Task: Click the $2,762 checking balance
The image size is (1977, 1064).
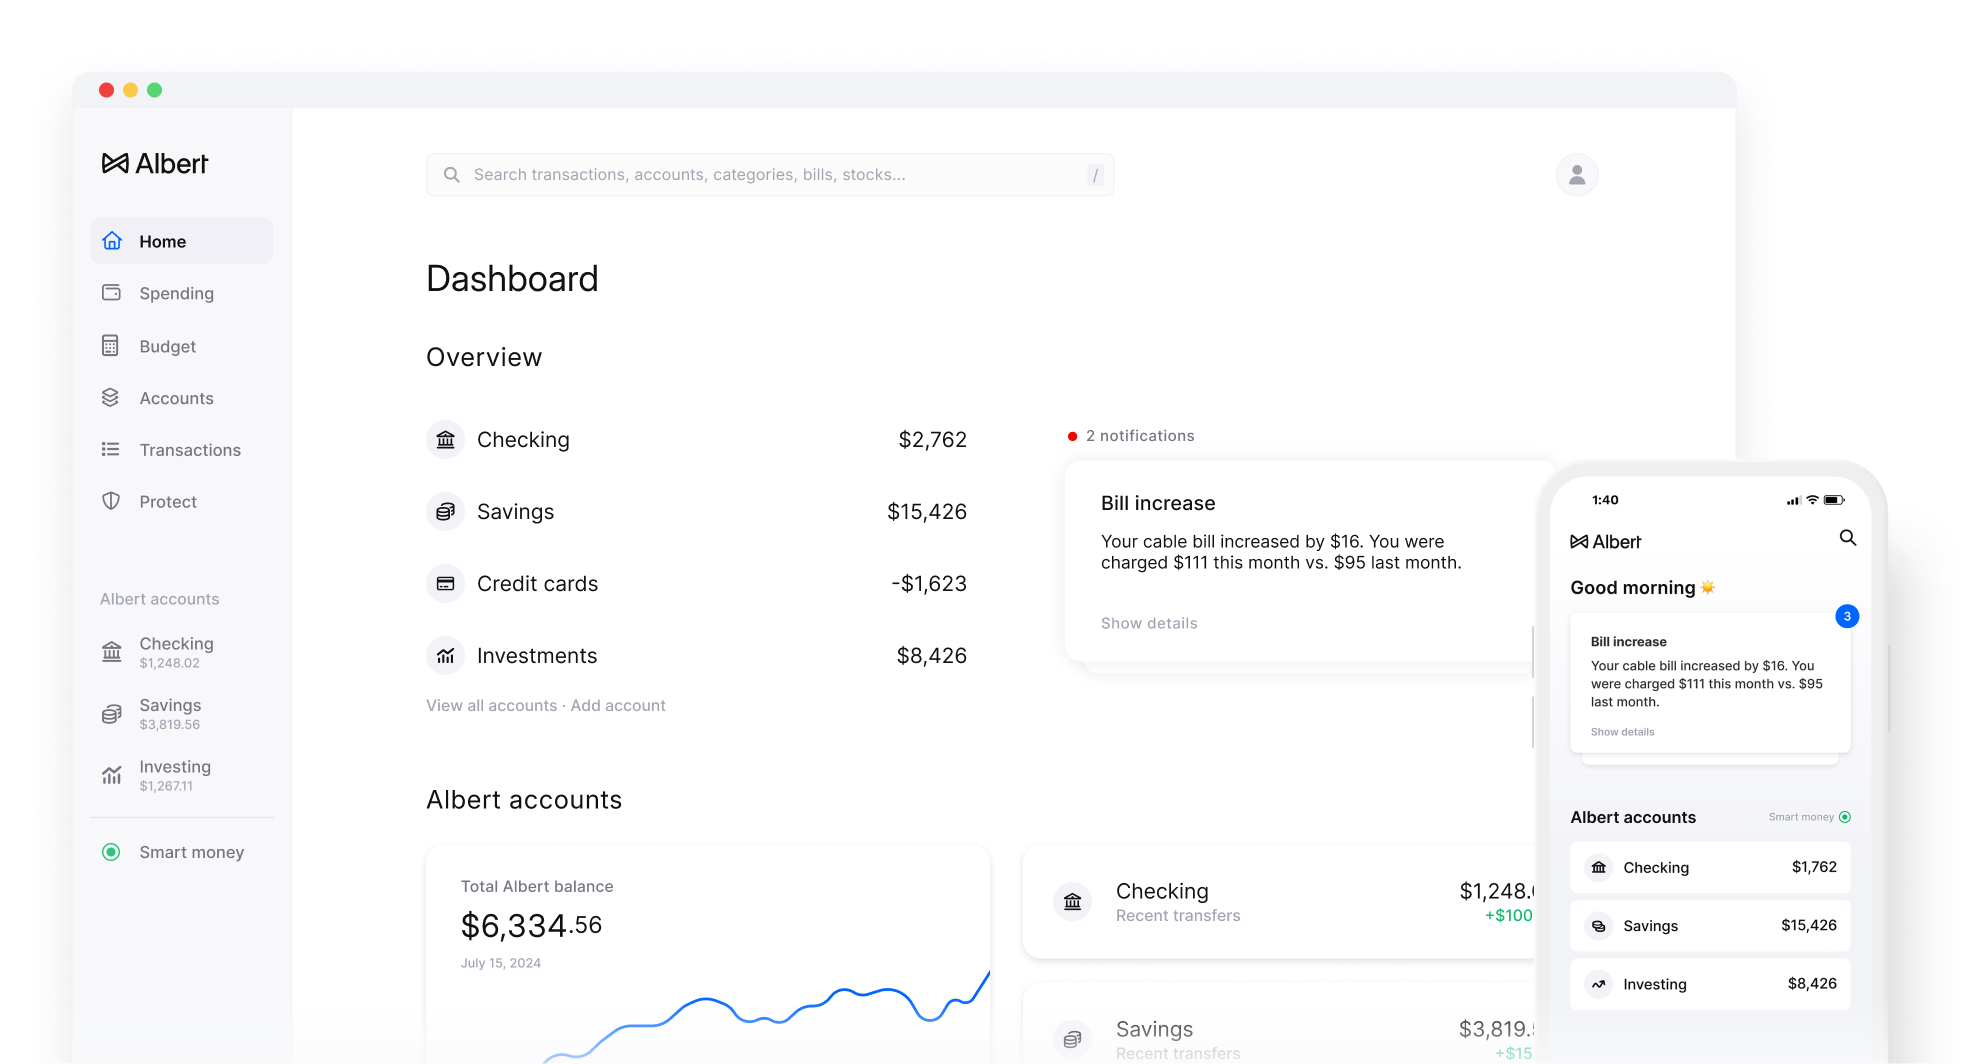Action: 932,440
